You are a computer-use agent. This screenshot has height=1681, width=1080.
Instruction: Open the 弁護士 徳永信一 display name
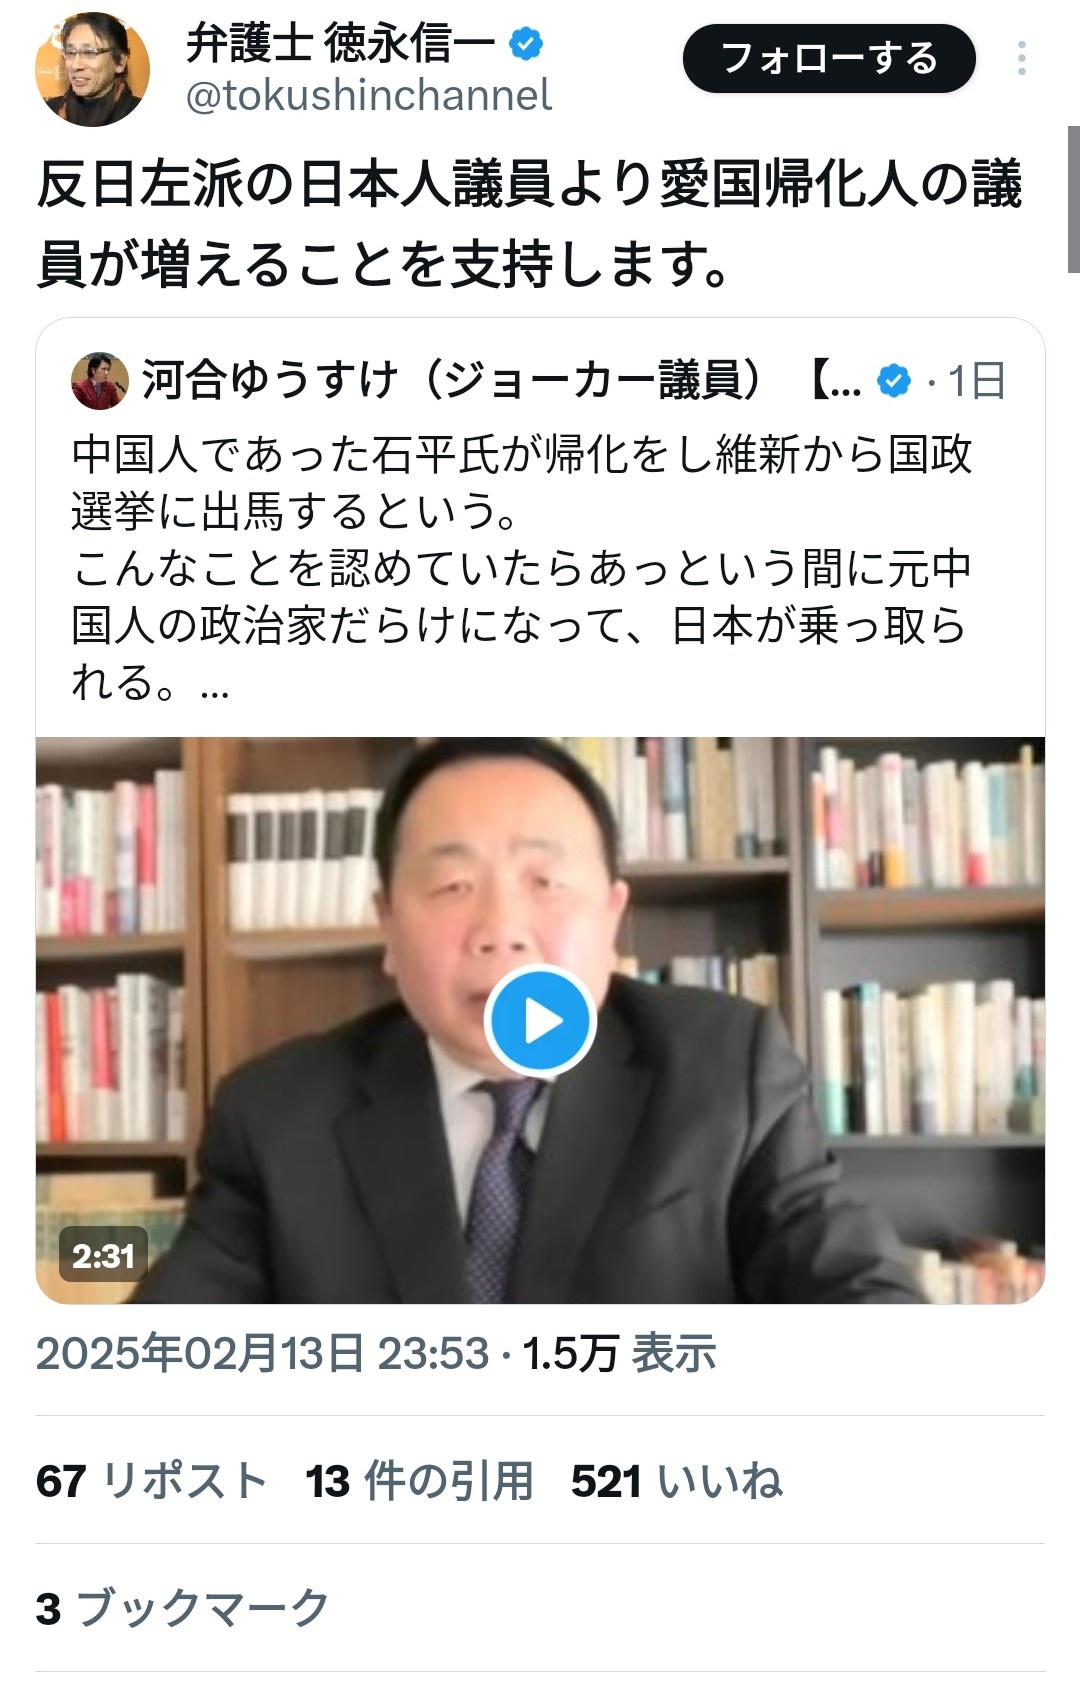(340, 43)
